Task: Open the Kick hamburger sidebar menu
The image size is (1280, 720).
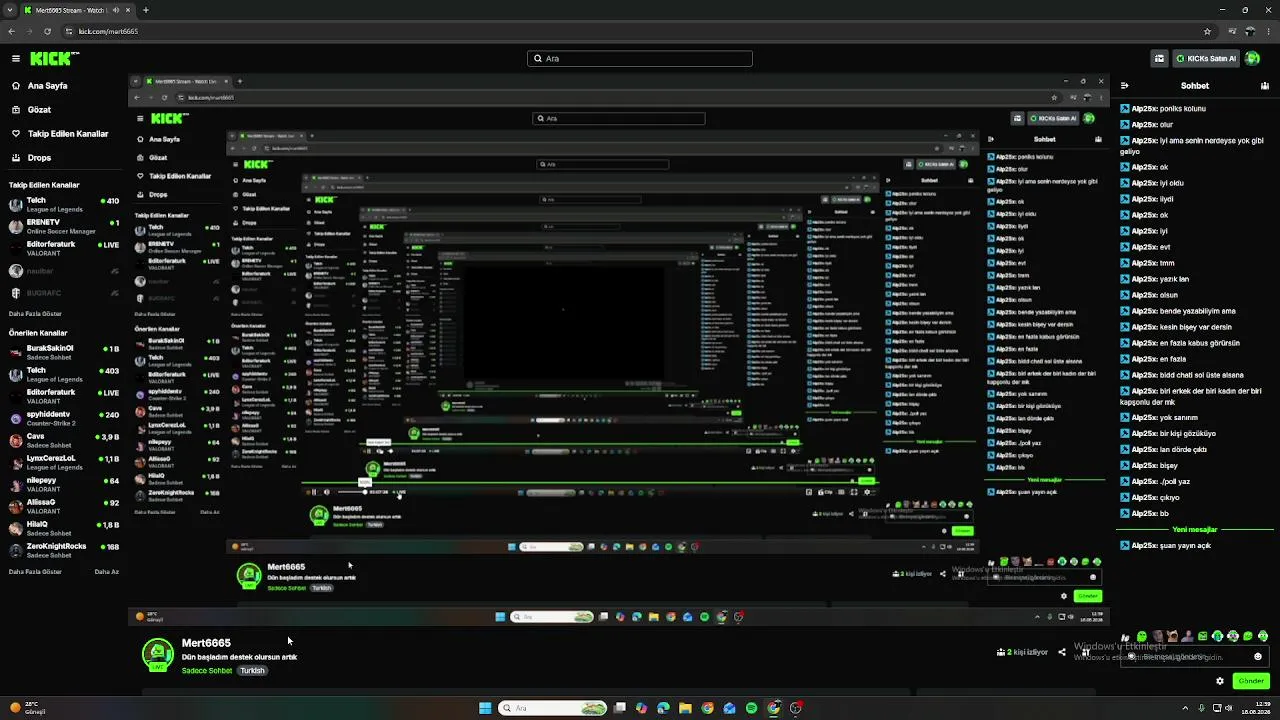Action: click(x=16, y=59)
